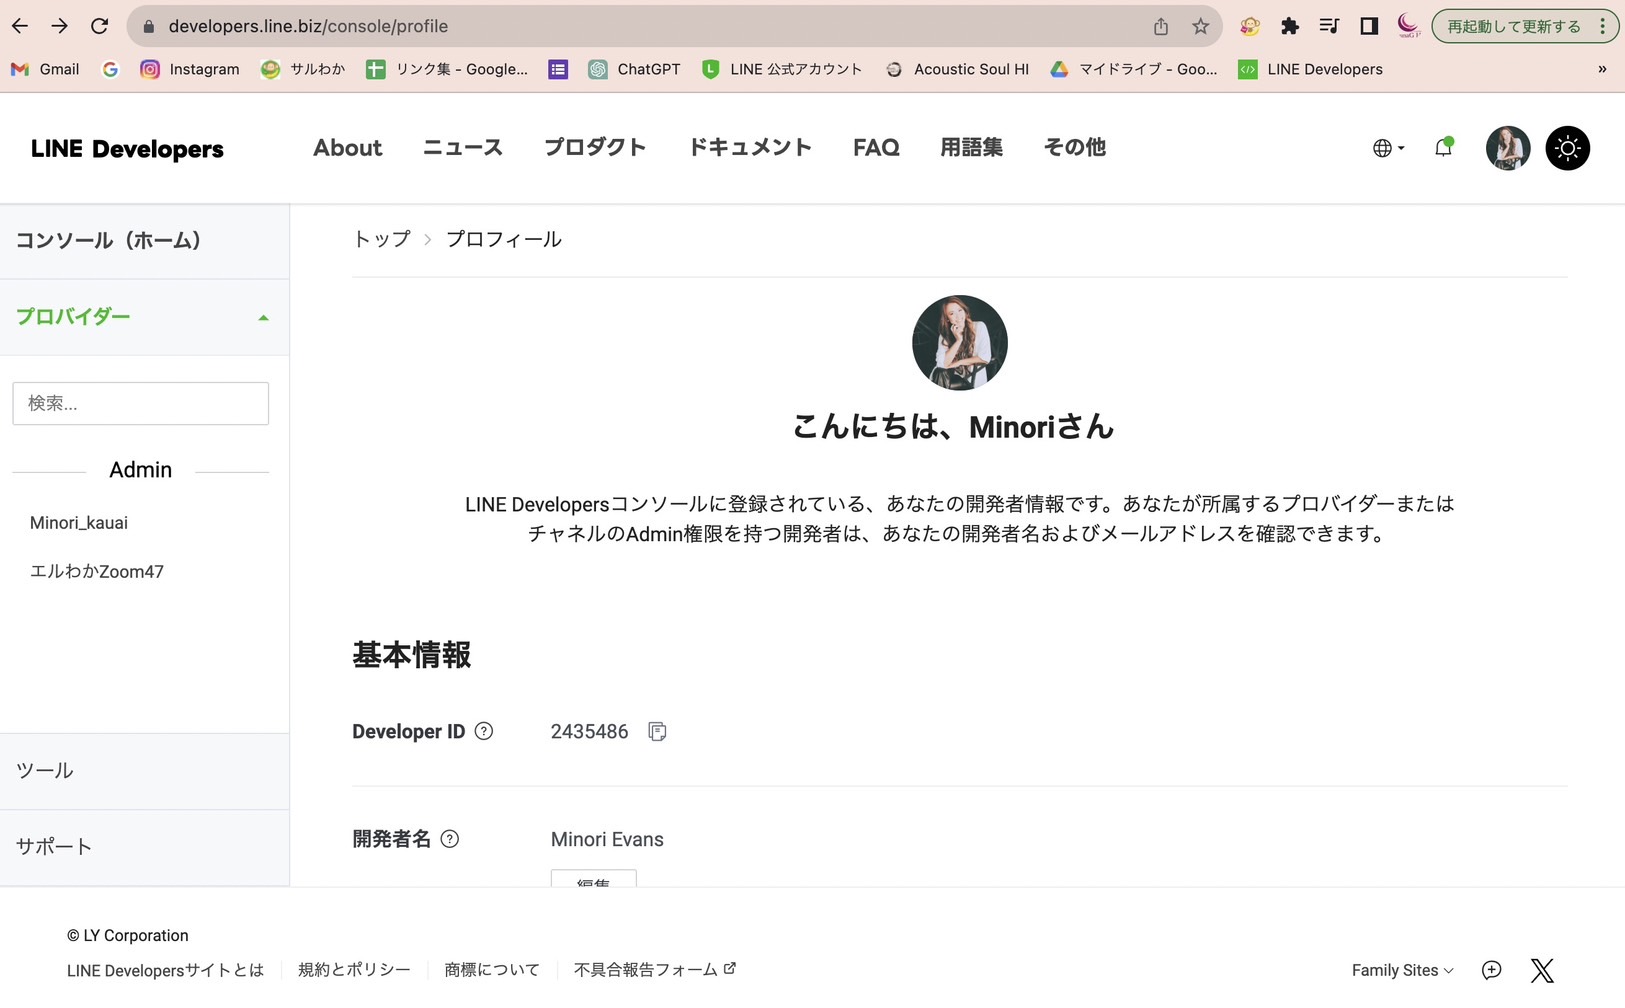Go forward in browser history
This screenshot has width=1625, height=1008.
pos(60,26)
